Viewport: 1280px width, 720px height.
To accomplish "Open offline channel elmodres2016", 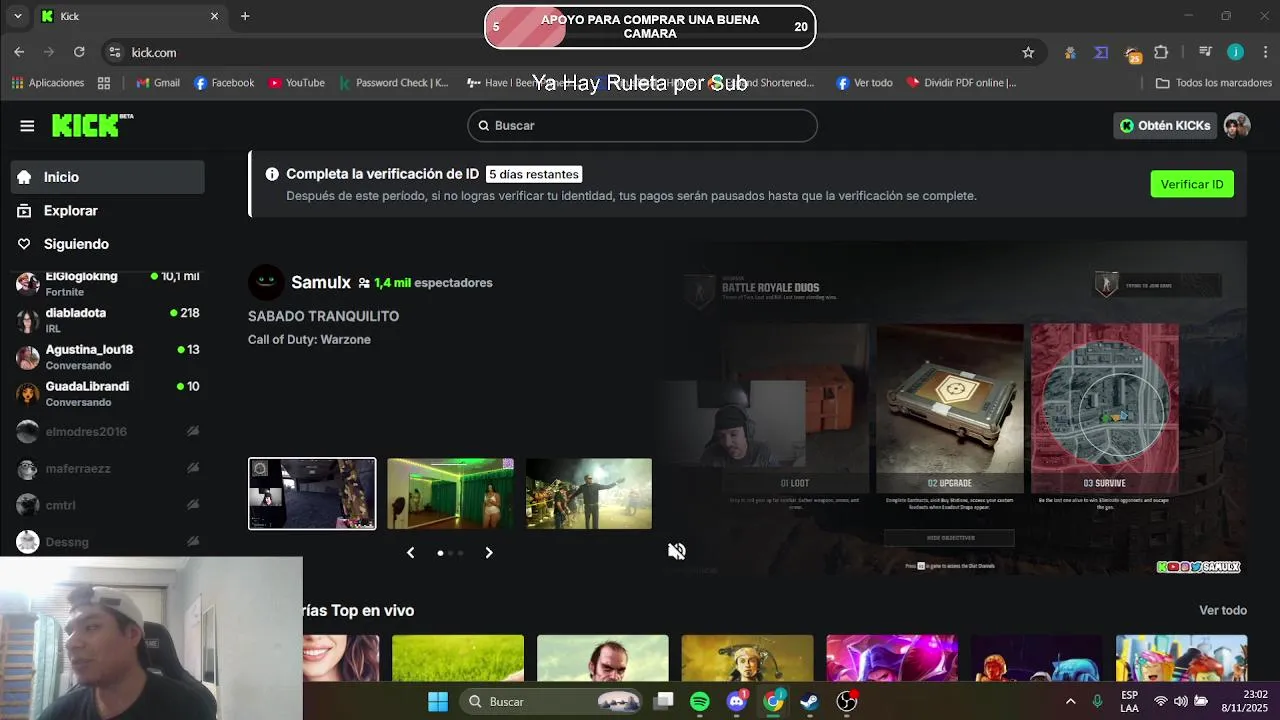I will (x=108, y=431).
